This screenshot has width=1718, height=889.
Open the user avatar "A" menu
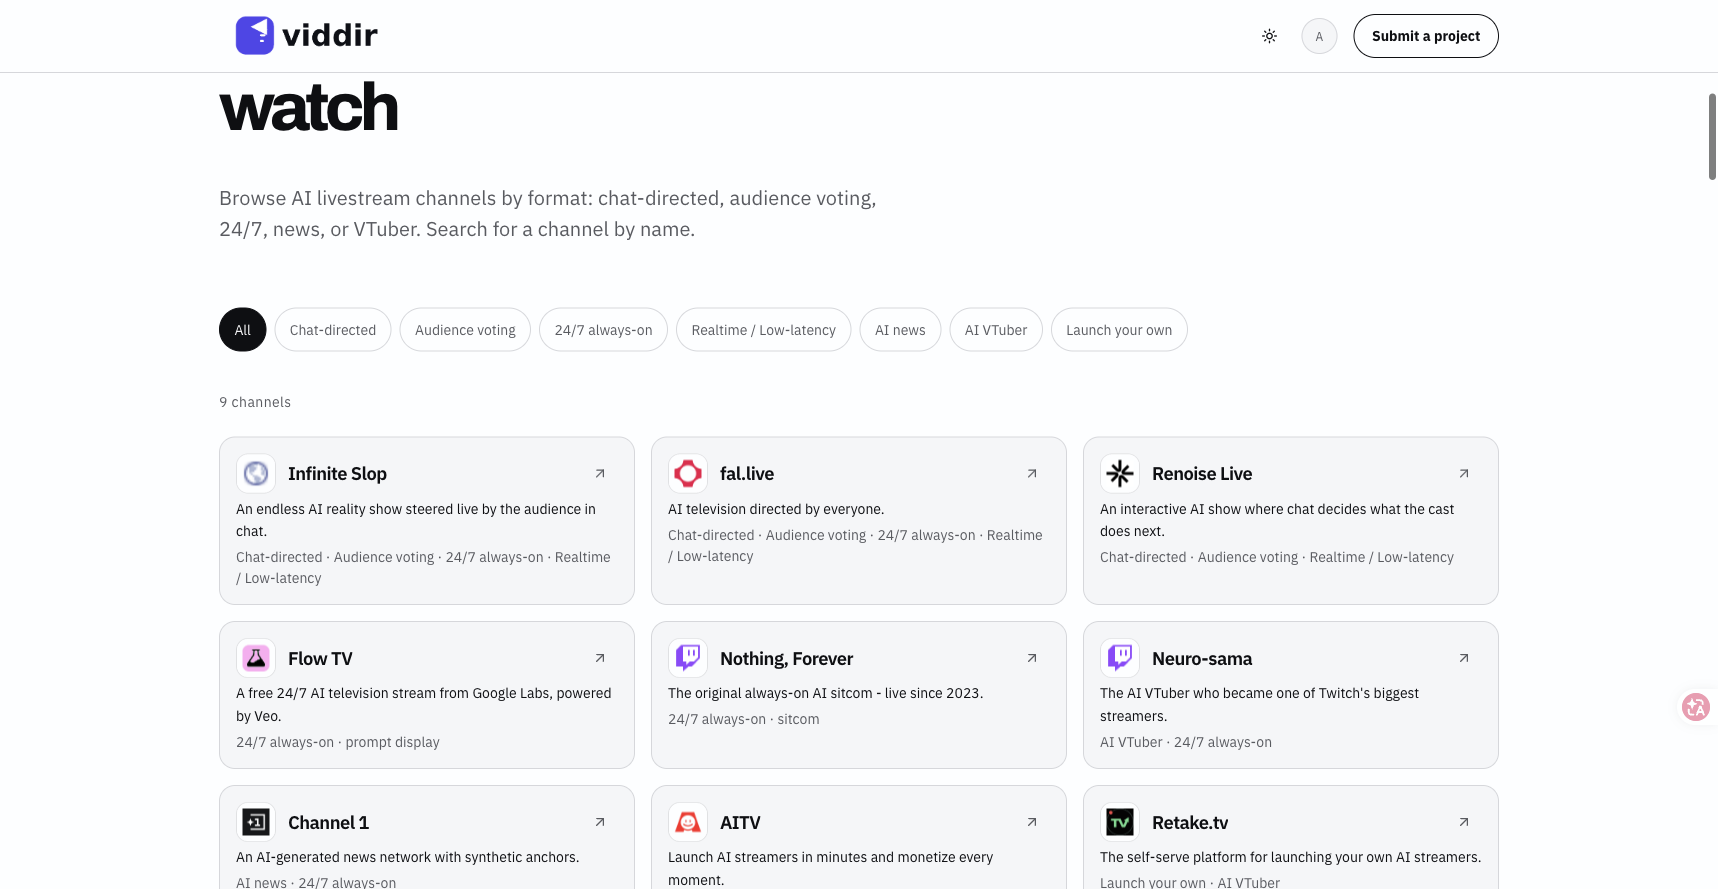point(1319,36)
